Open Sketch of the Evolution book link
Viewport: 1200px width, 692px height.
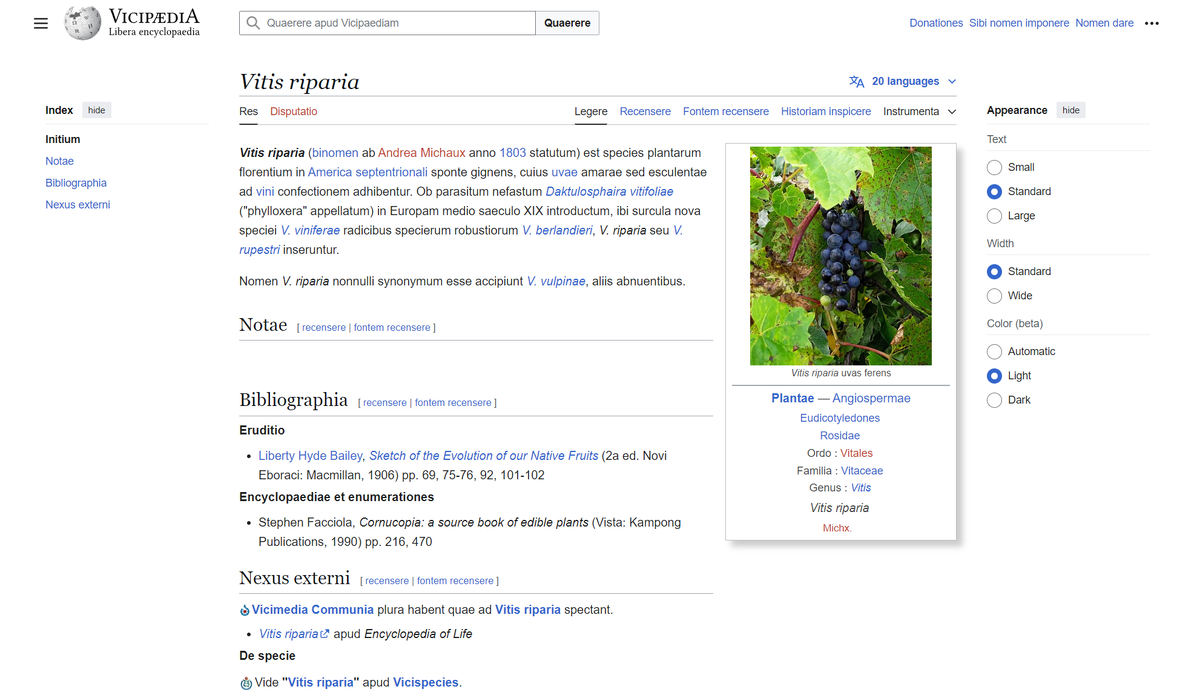[x=484, y=456]
